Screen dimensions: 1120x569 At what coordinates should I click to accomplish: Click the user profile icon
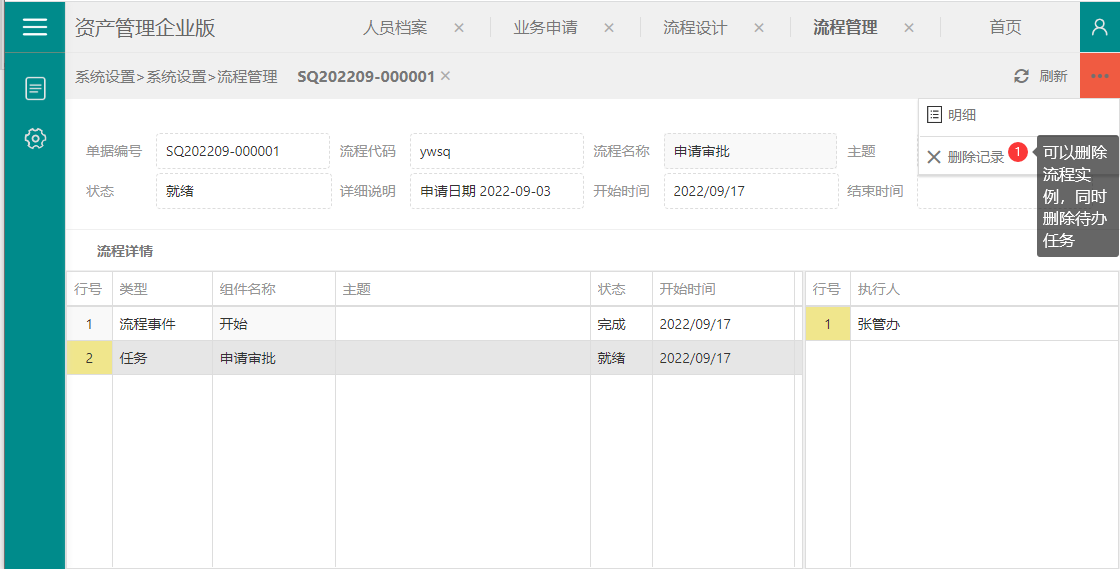[x=1099, y=27]
